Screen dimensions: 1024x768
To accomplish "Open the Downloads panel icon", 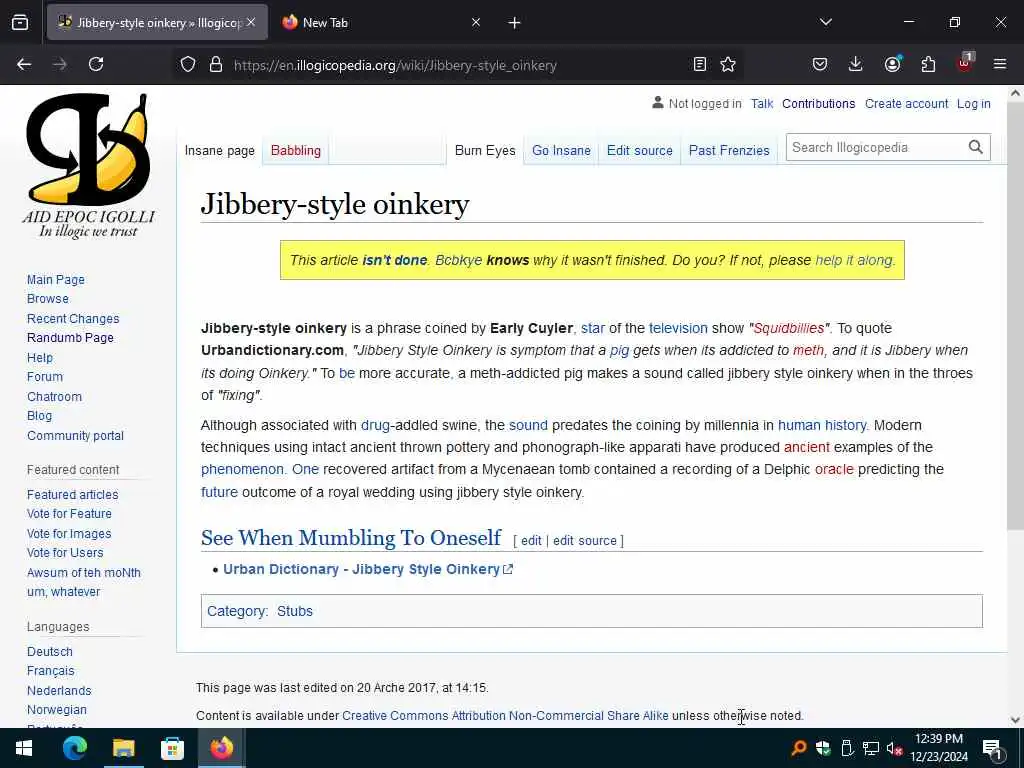I will [856, 64].
